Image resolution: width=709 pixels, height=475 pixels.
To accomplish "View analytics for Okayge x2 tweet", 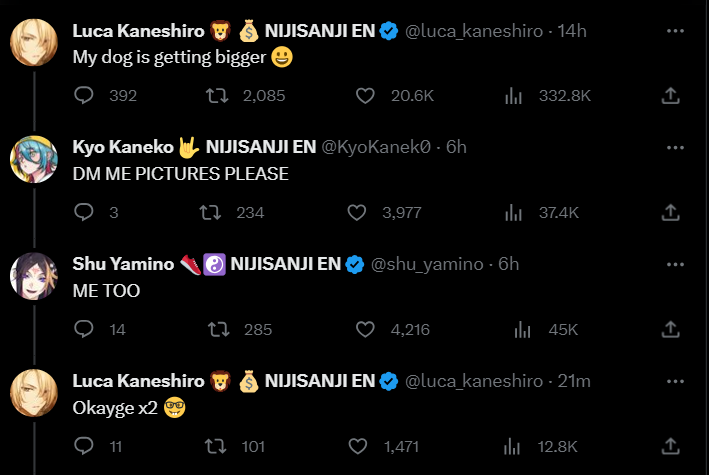I will click(514, 446).
